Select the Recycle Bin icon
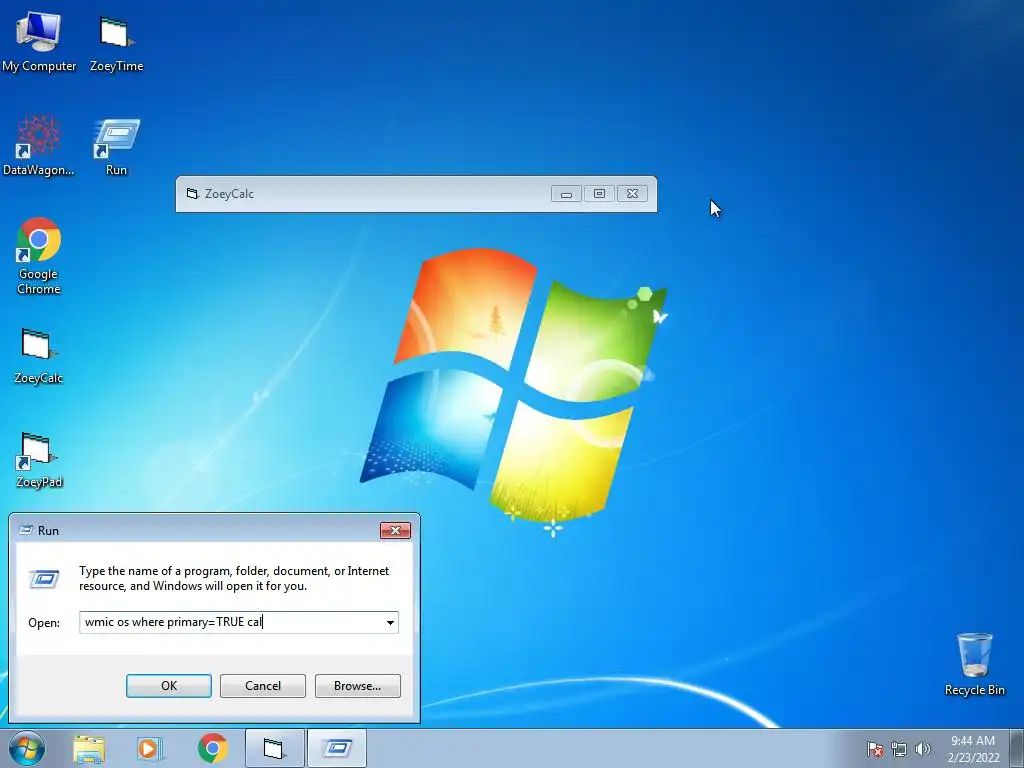This screenshot has height=768, width=1024. [974, 664]
